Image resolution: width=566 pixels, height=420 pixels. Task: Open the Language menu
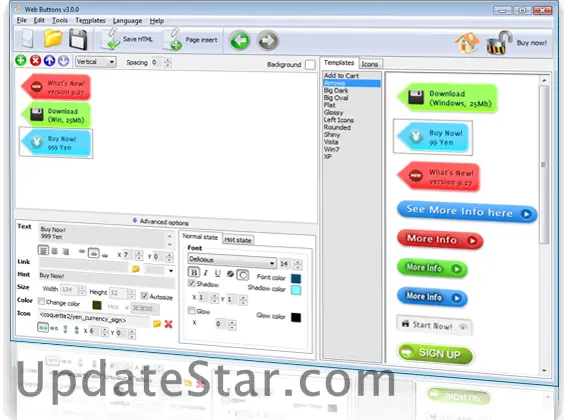click(x=127, y=21)
